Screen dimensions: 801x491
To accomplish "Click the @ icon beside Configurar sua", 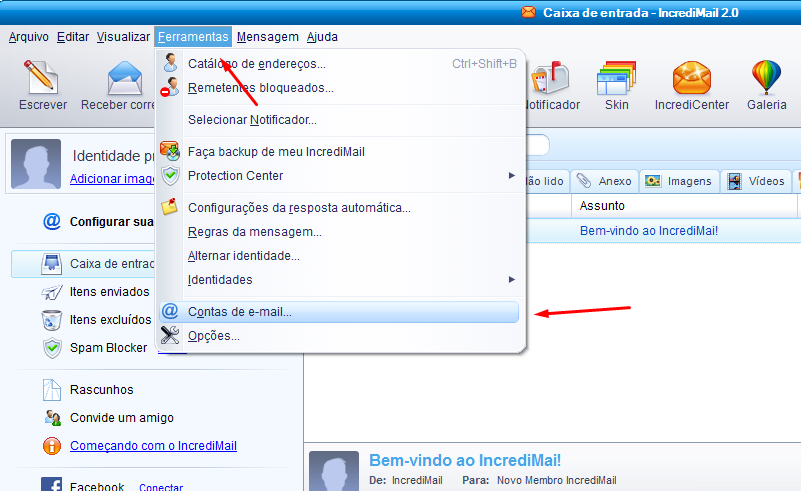I will point(52,221).
